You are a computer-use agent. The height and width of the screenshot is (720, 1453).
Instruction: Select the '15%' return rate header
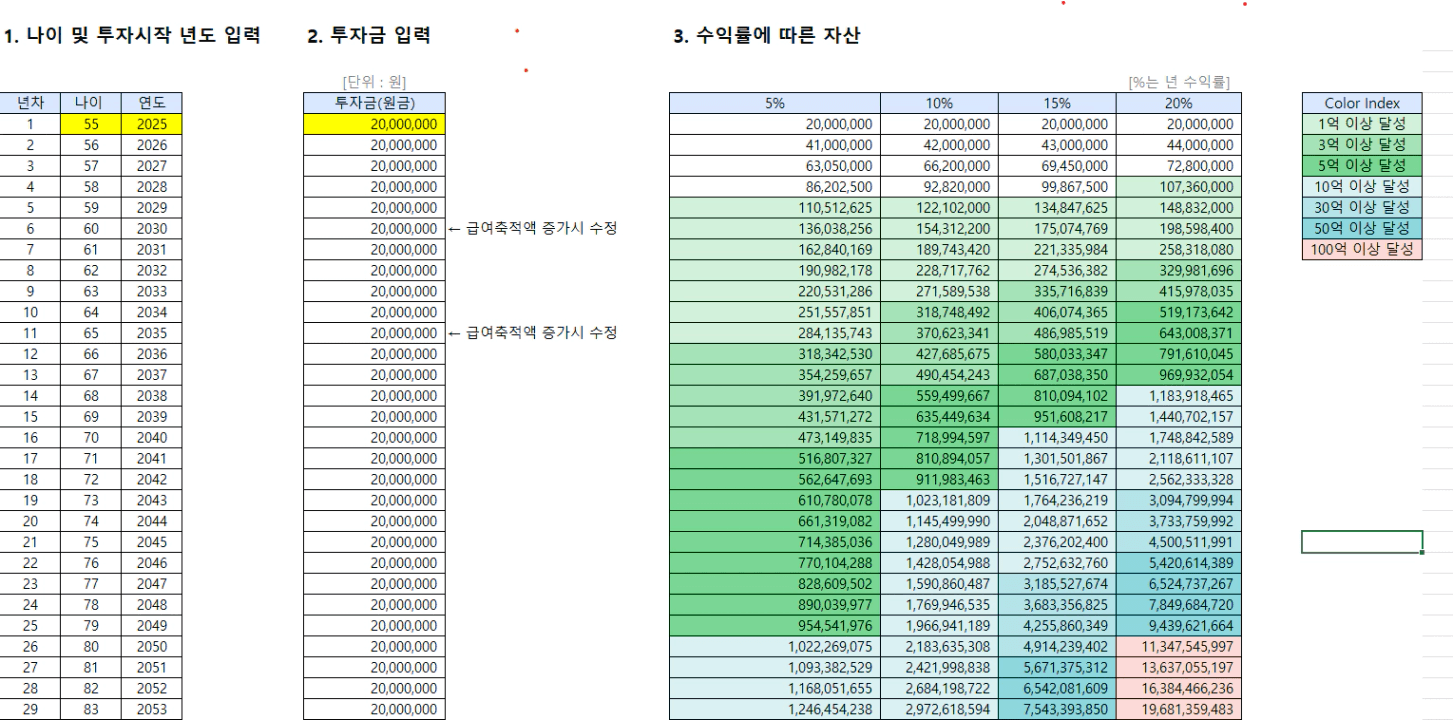point(1057,104)
